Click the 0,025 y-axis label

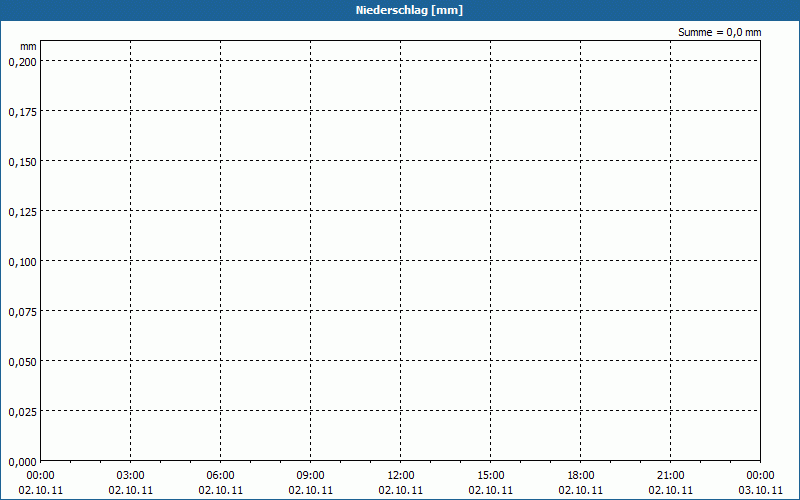point(22,411)
